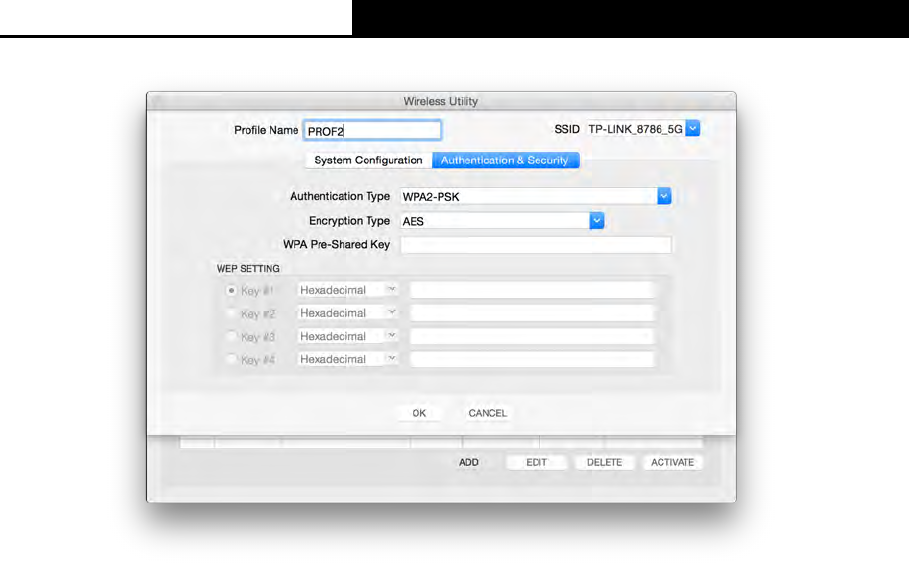The image size is (909, 568).
Task: Focus the WPA Pre-Shared Key field
Action: point(536,245)
